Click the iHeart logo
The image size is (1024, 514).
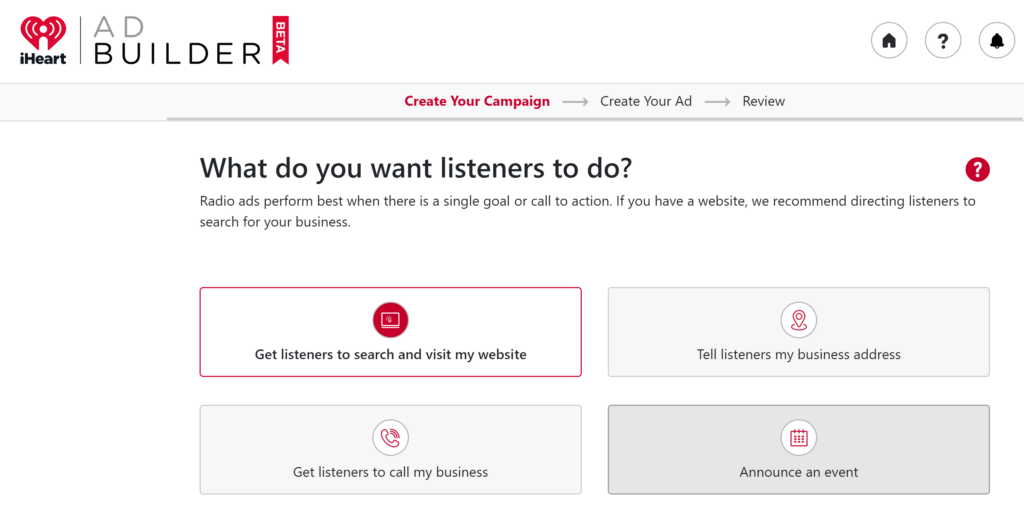tap(43, 40)
